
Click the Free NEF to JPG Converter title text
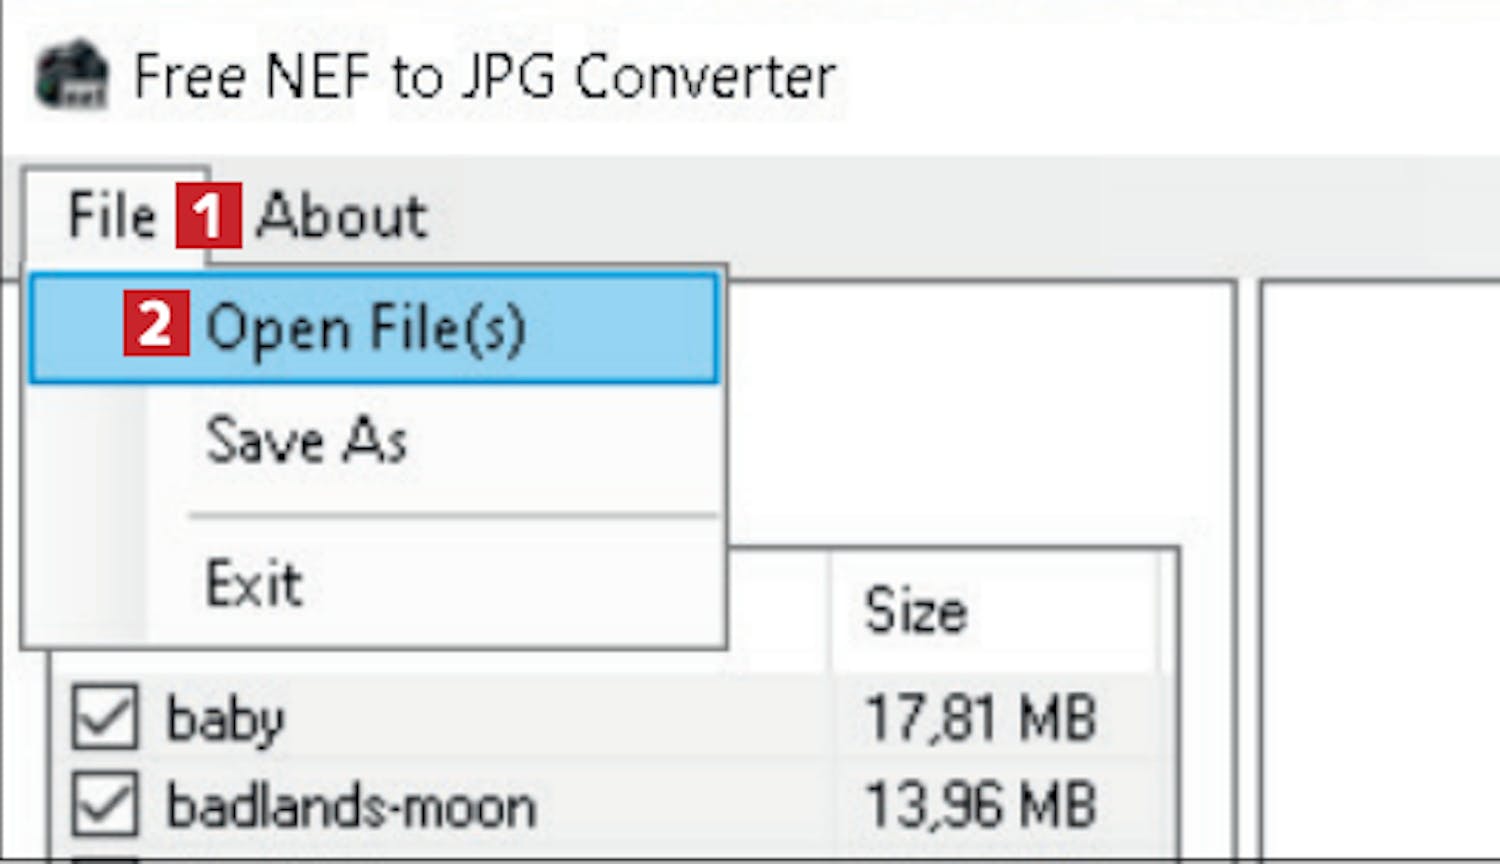485,77
